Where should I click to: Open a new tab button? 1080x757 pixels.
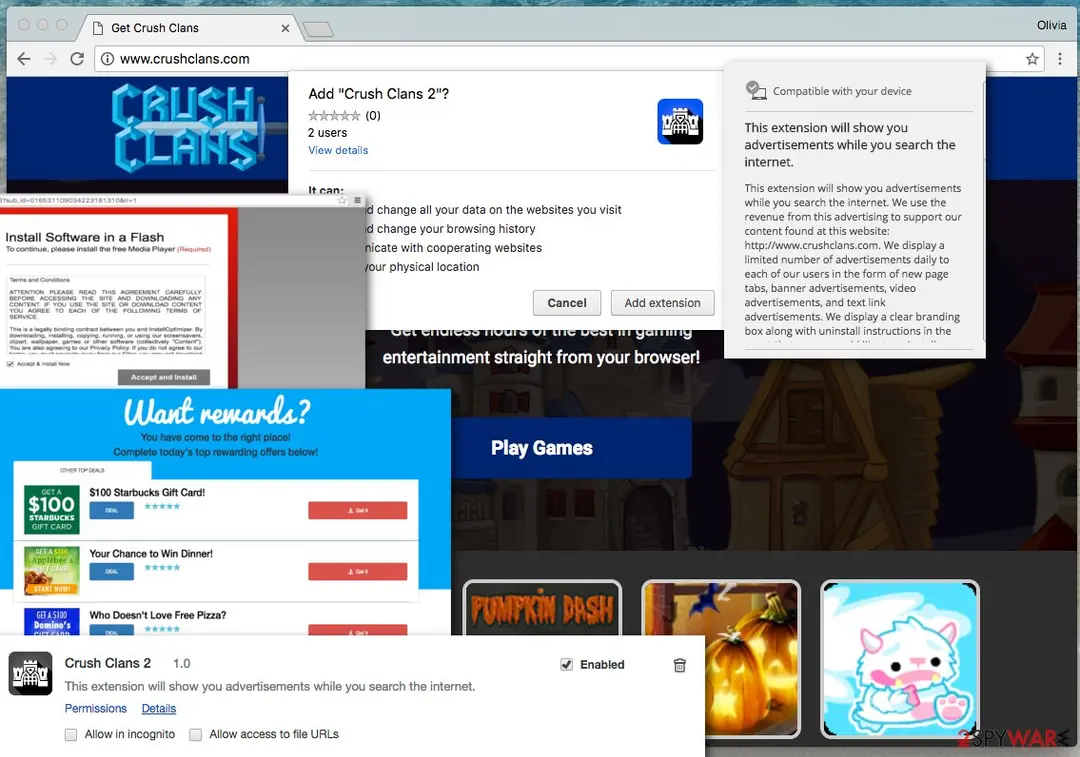[318, 29]
